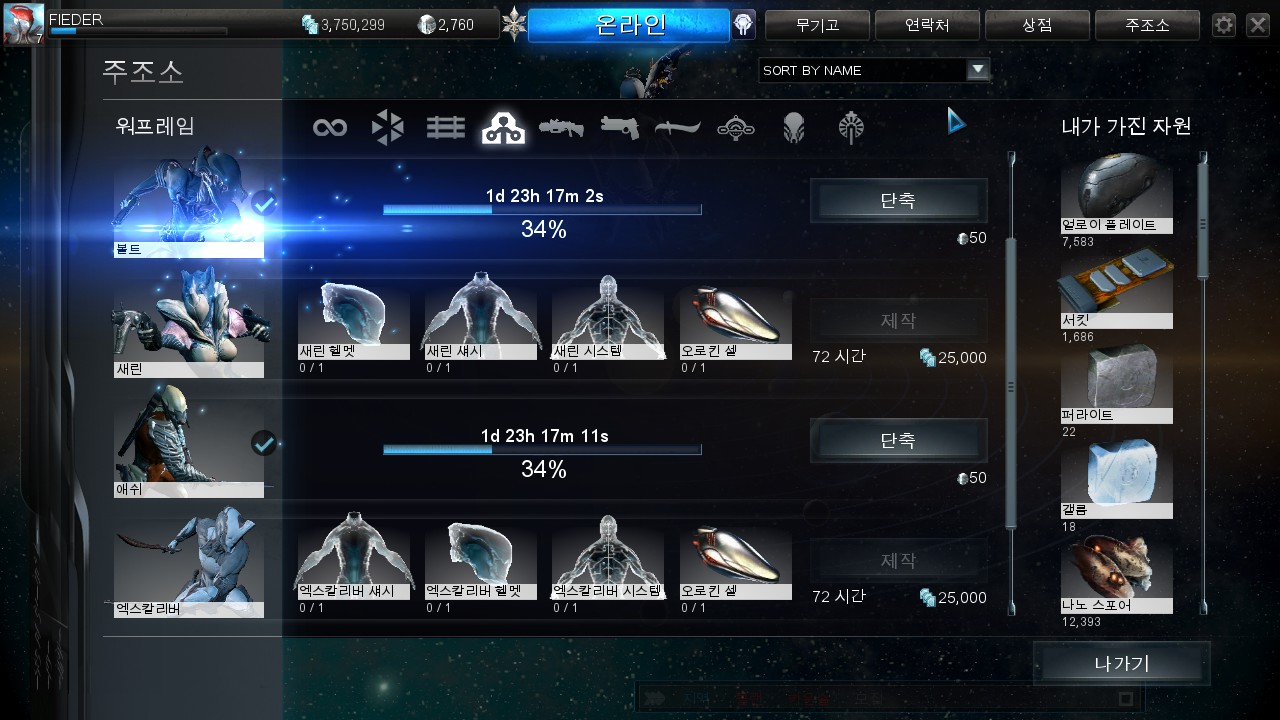Screen dimensions: 1280x720
Task: Toggle the checkmark on 애쉬 blueprint
Action: (x=264, y=442)
